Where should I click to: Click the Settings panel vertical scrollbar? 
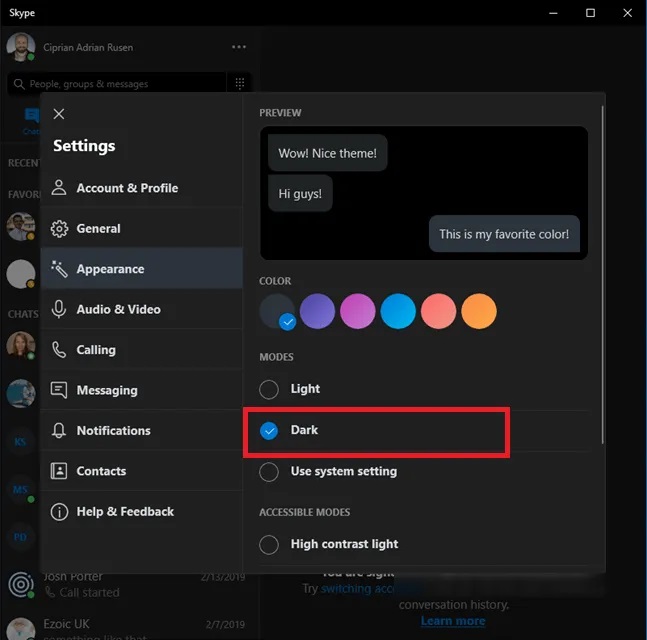point(602,274)
